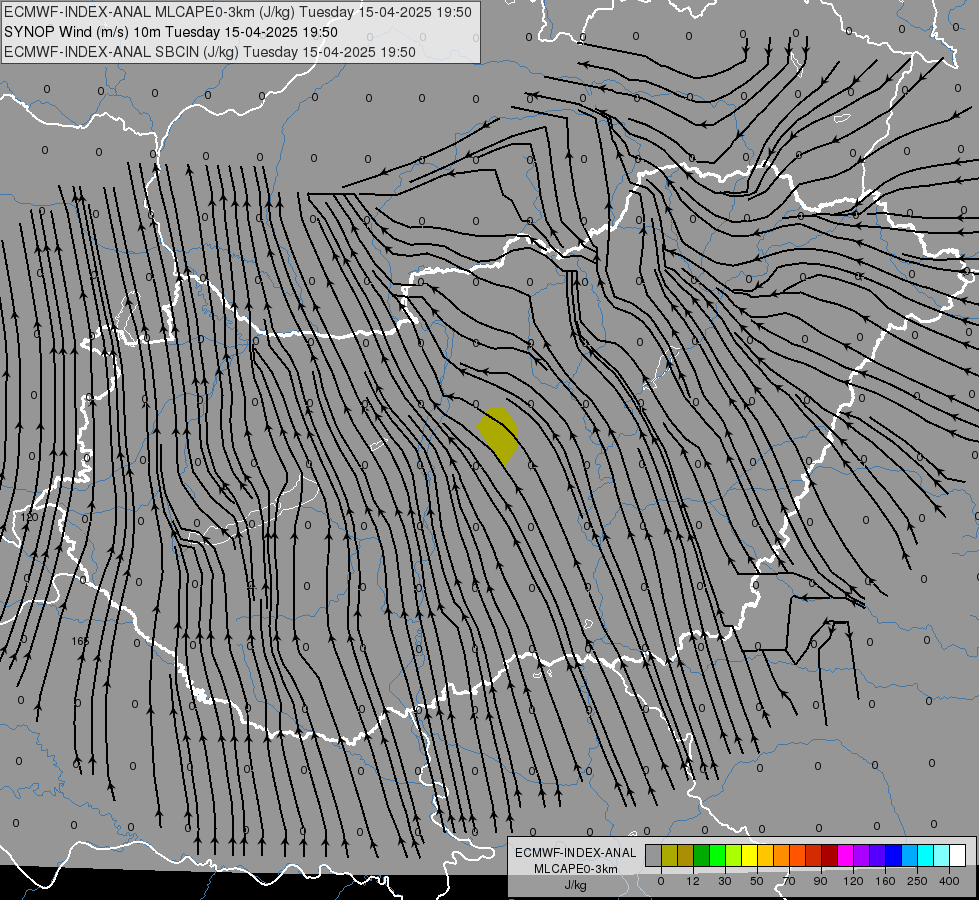Click the legend tick label 120

click(853, 881)
